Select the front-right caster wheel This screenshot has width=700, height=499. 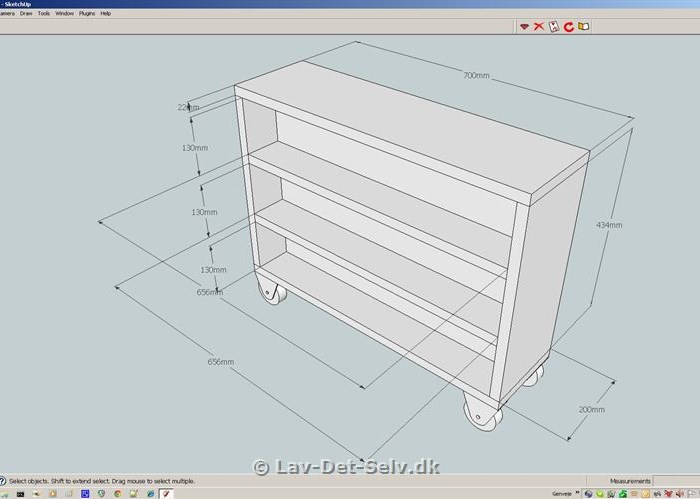[x=483, y=412]
